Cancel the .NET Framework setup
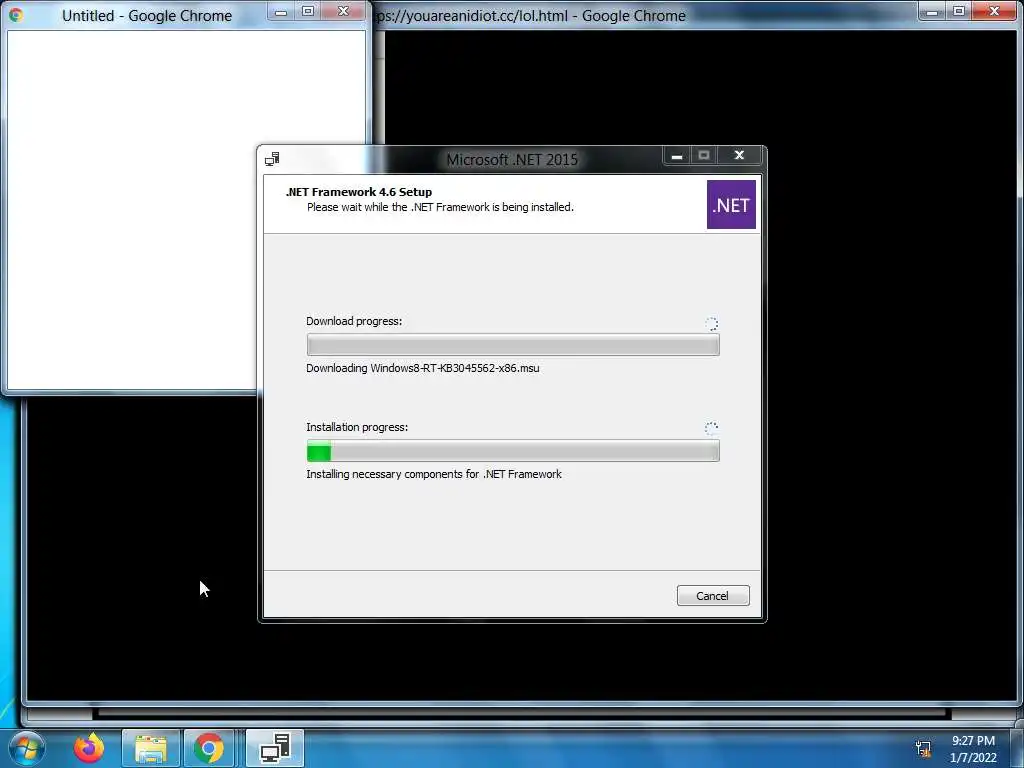This screenshot has height=768, width=1024. 712,596
